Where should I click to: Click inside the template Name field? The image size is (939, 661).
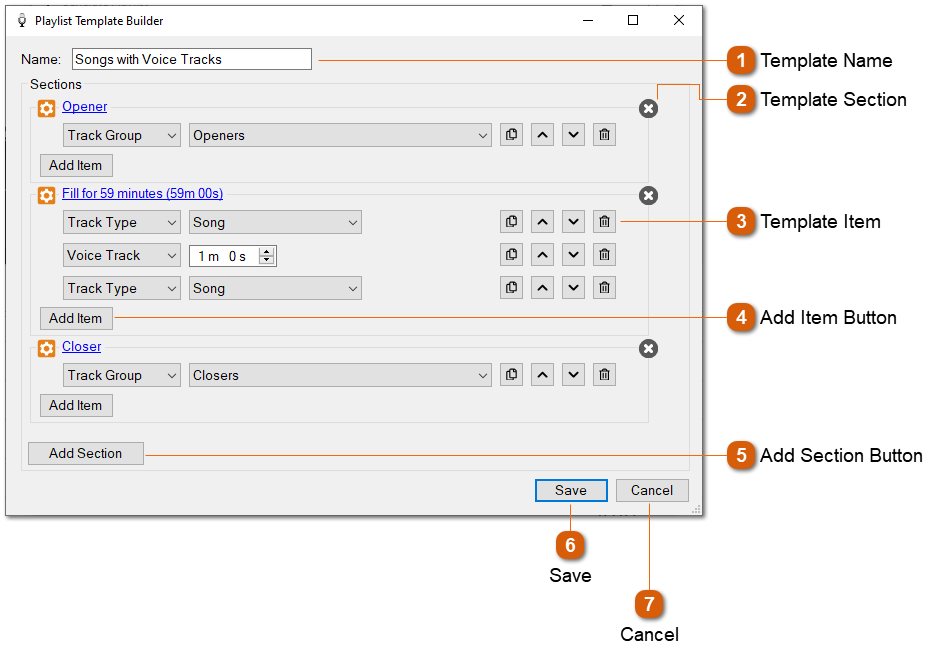click(x=190, y=58)
